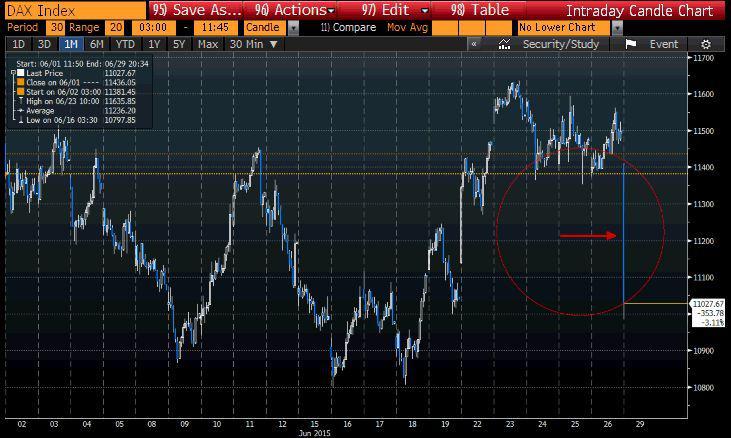Click the 03:00 start time field
This screenshot has width=731, height=438.
coord(154,28)
